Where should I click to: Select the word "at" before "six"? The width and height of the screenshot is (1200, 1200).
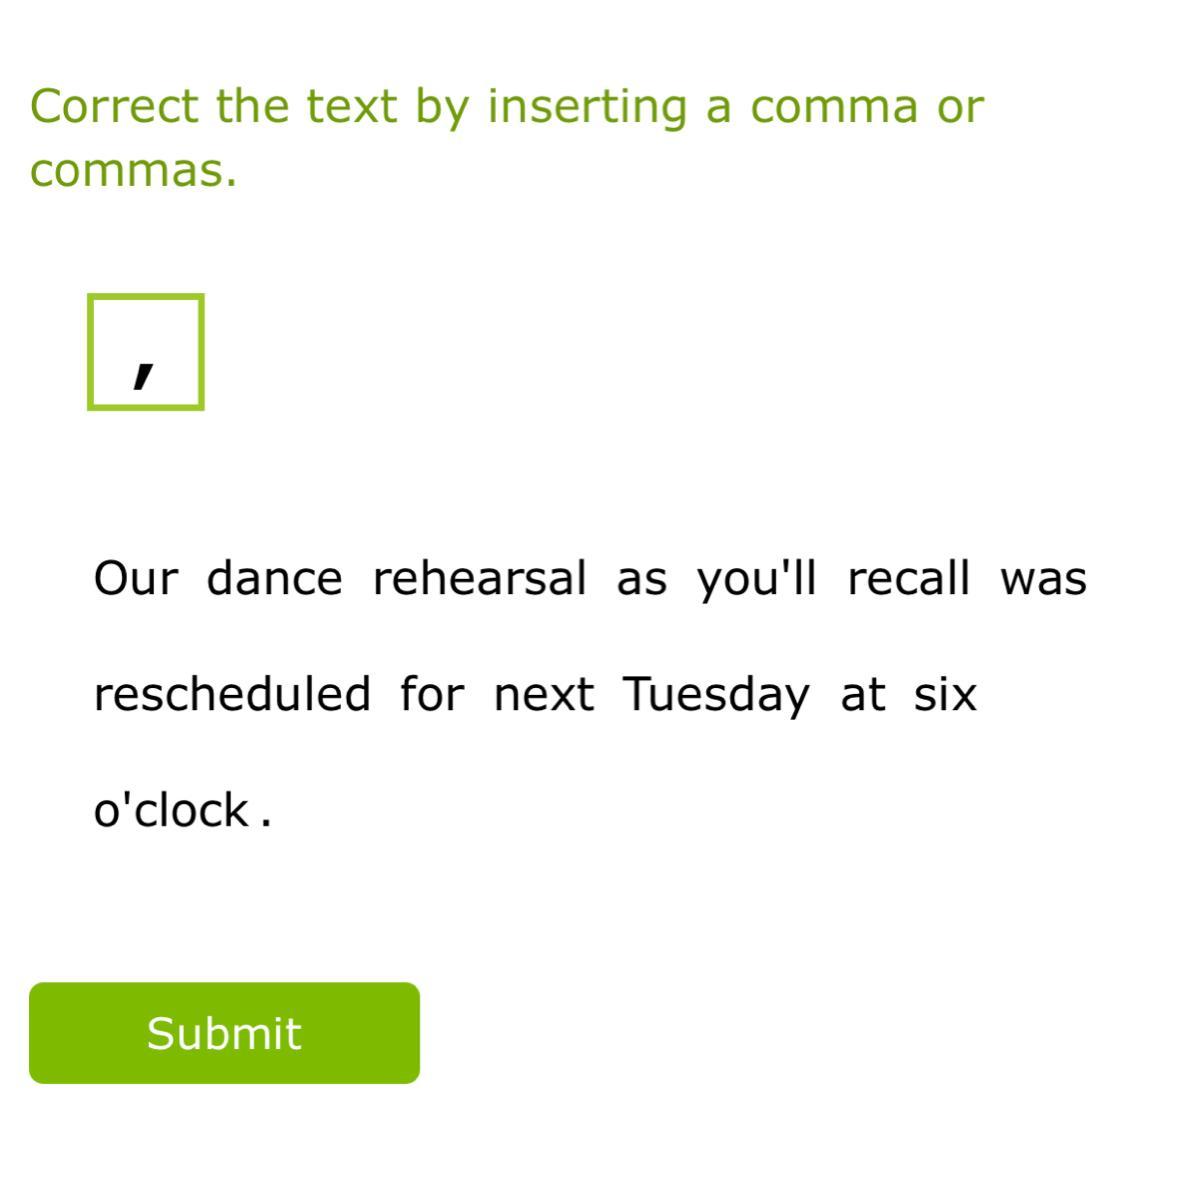coord(863,694)
